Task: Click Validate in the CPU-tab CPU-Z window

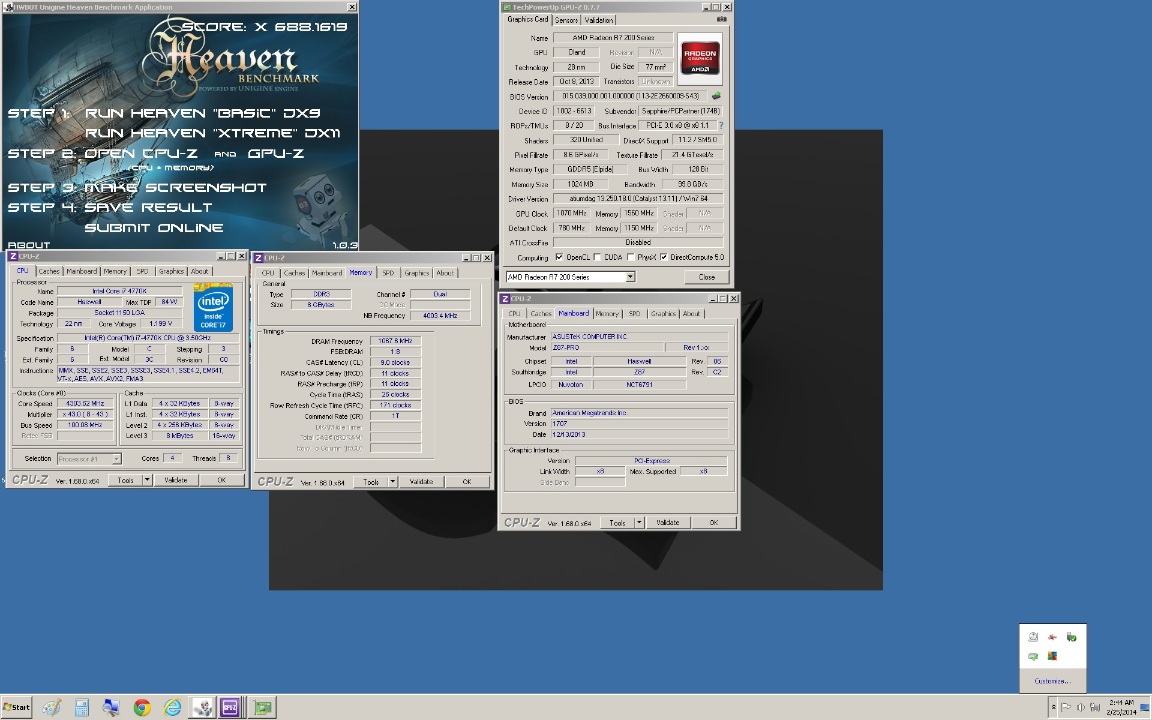Action: point(176,480)
